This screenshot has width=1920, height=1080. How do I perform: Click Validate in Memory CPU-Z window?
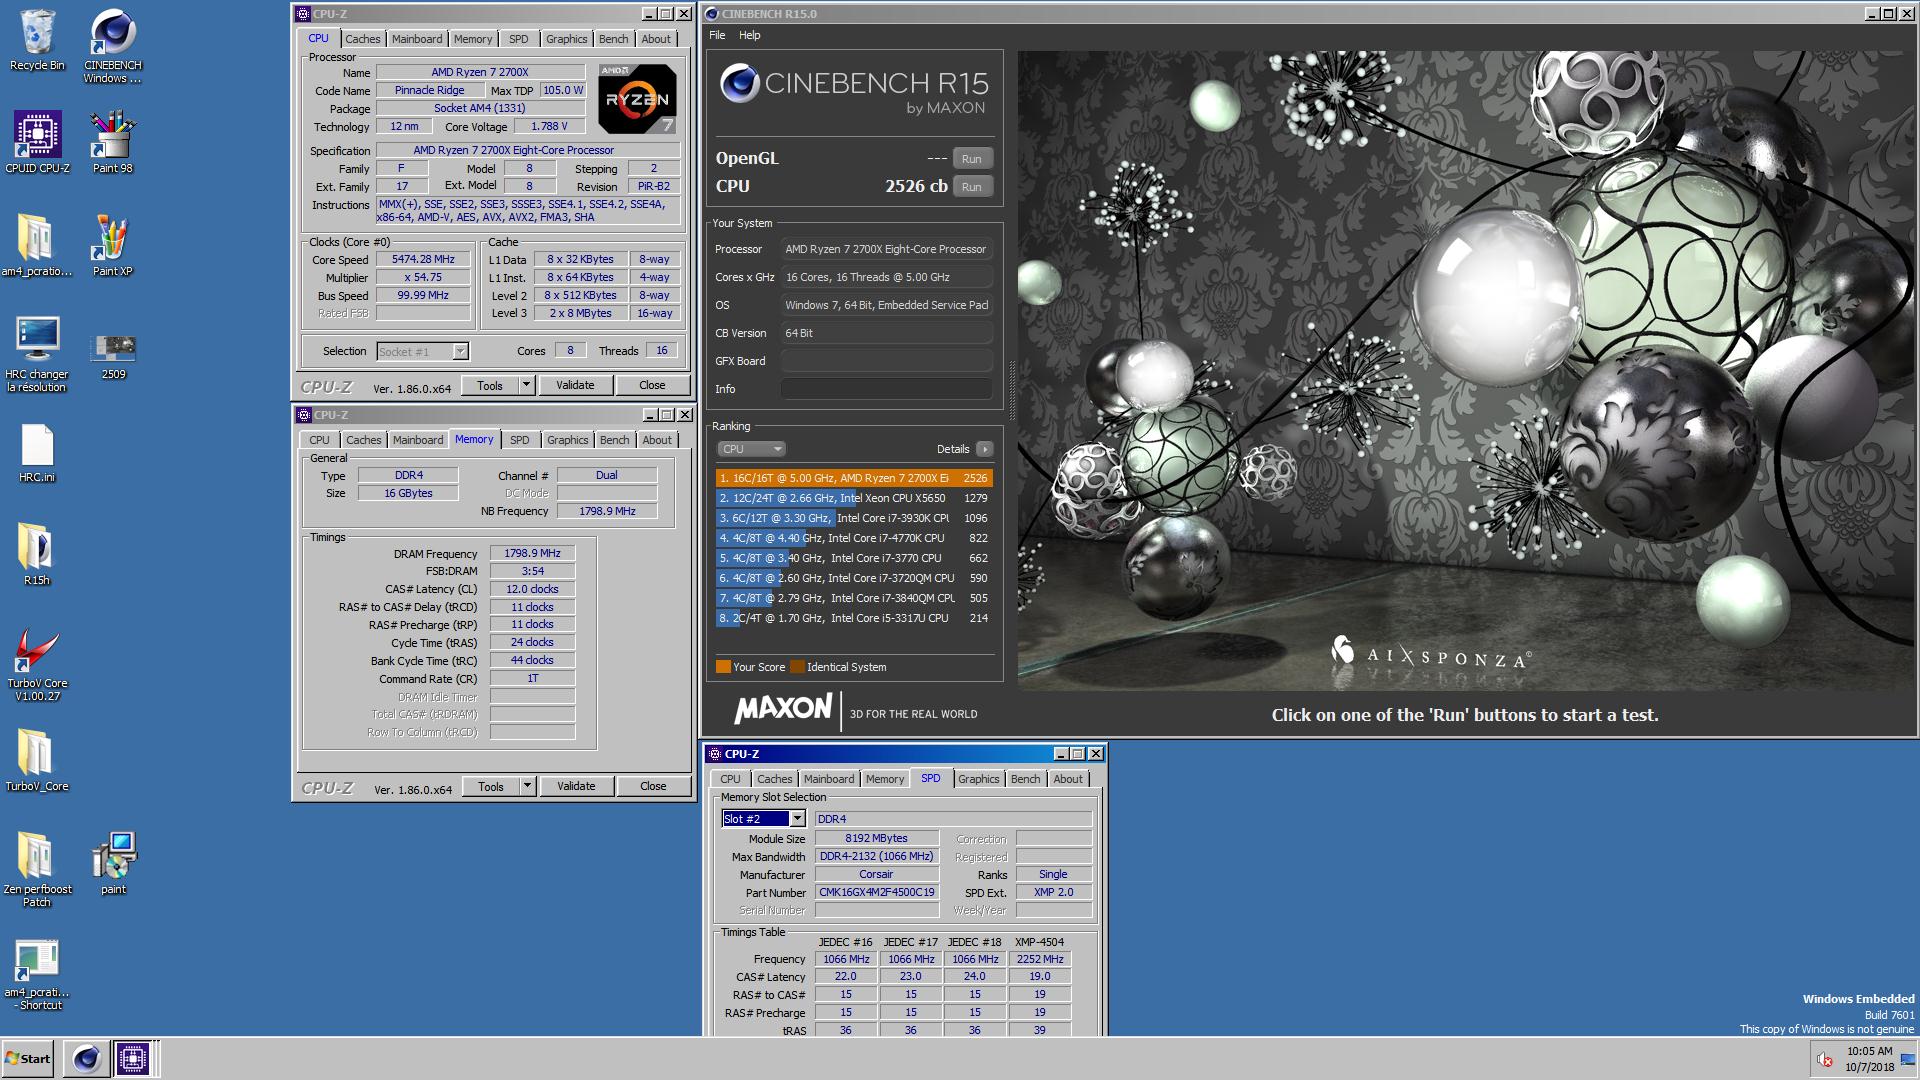click(576, 786)
